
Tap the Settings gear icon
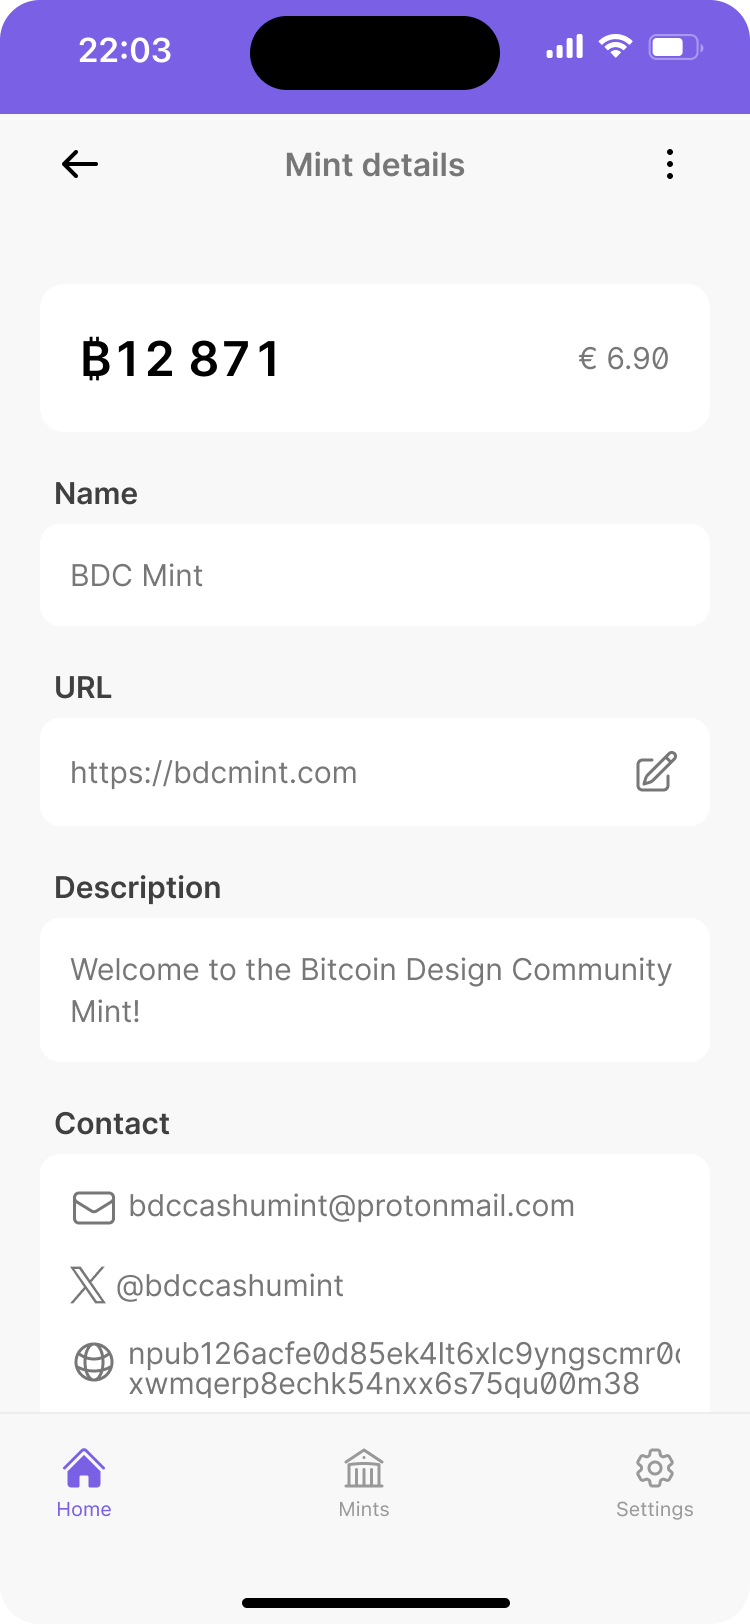[655, 1468]
